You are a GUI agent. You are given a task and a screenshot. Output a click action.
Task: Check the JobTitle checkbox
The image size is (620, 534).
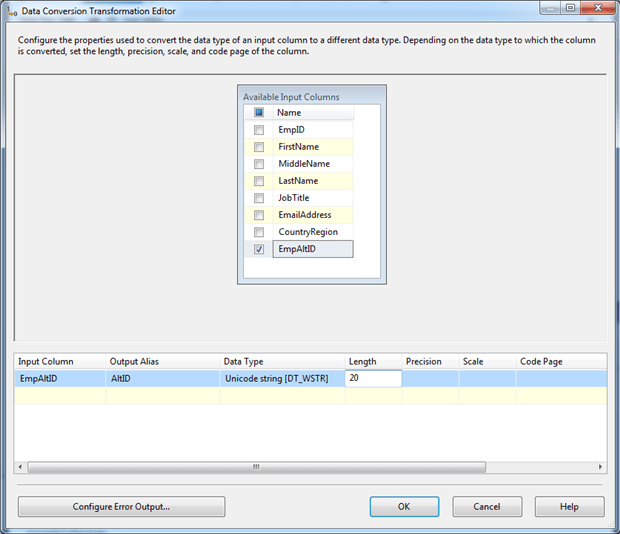259,198
